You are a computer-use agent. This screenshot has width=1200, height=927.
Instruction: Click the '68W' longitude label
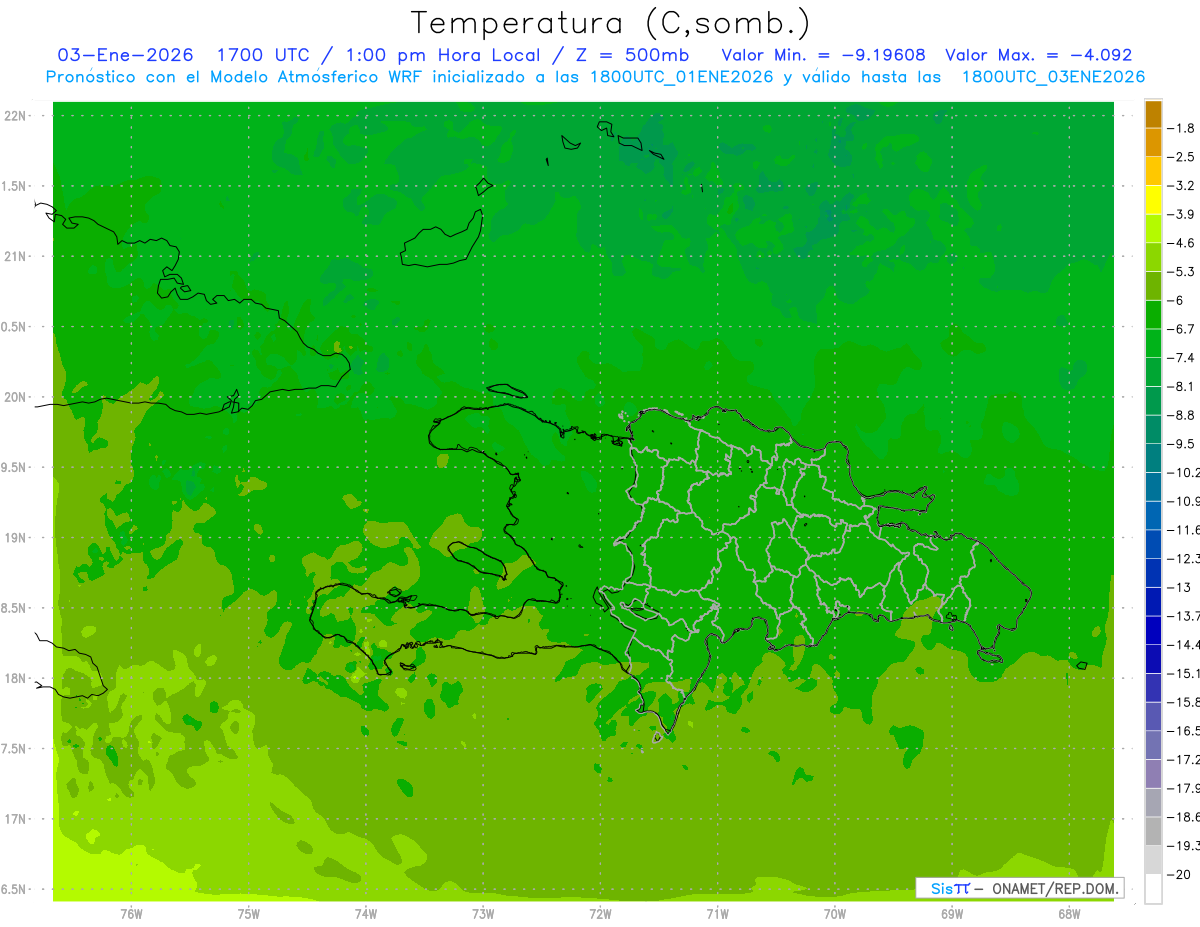pyautogui.click(x=1069, y=914)
